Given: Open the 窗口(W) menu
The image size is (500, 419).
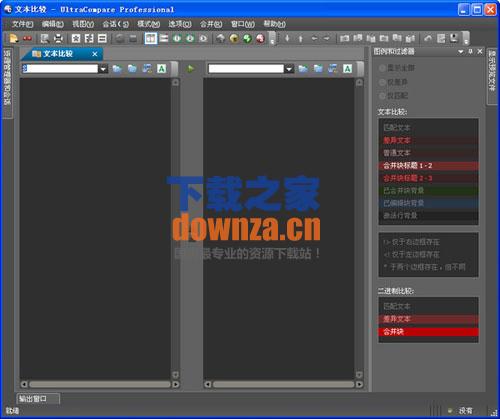Looking at the screenshot, I should click(243, 24).
